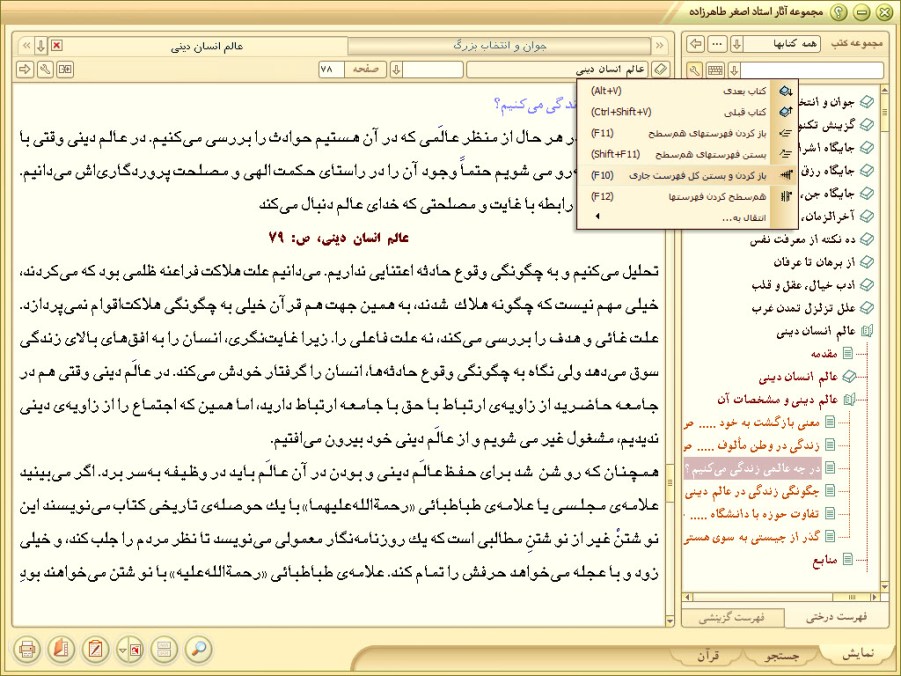Click the side-by-side pages icon in reading toolbar

65,70
